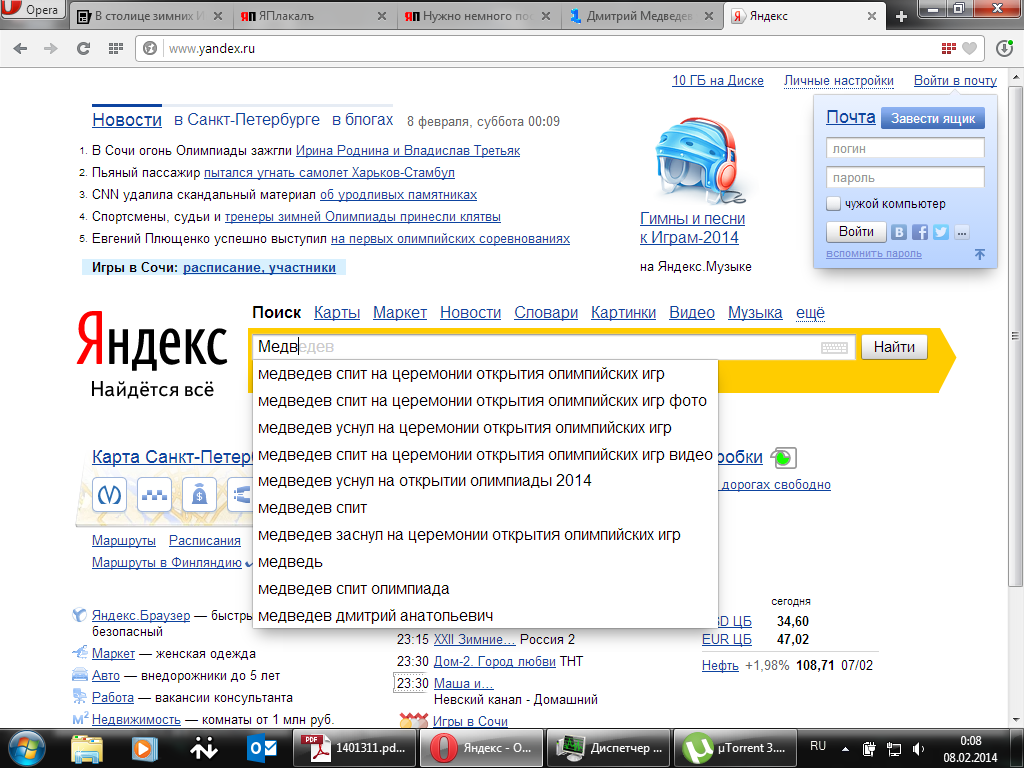Click the 'Завести ящик' button
The image size is (1024, 768).
[x=932, y=118]
